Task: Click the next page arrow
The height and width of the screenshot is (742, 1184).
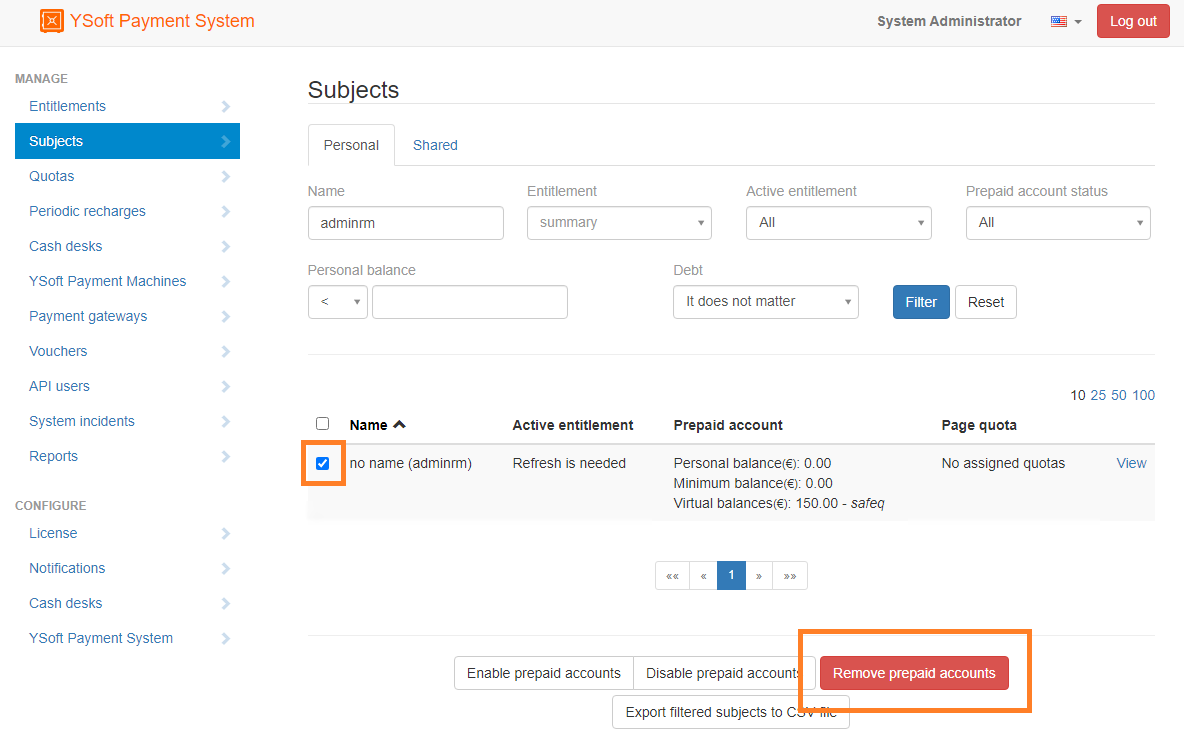Action: pos(759,576)
